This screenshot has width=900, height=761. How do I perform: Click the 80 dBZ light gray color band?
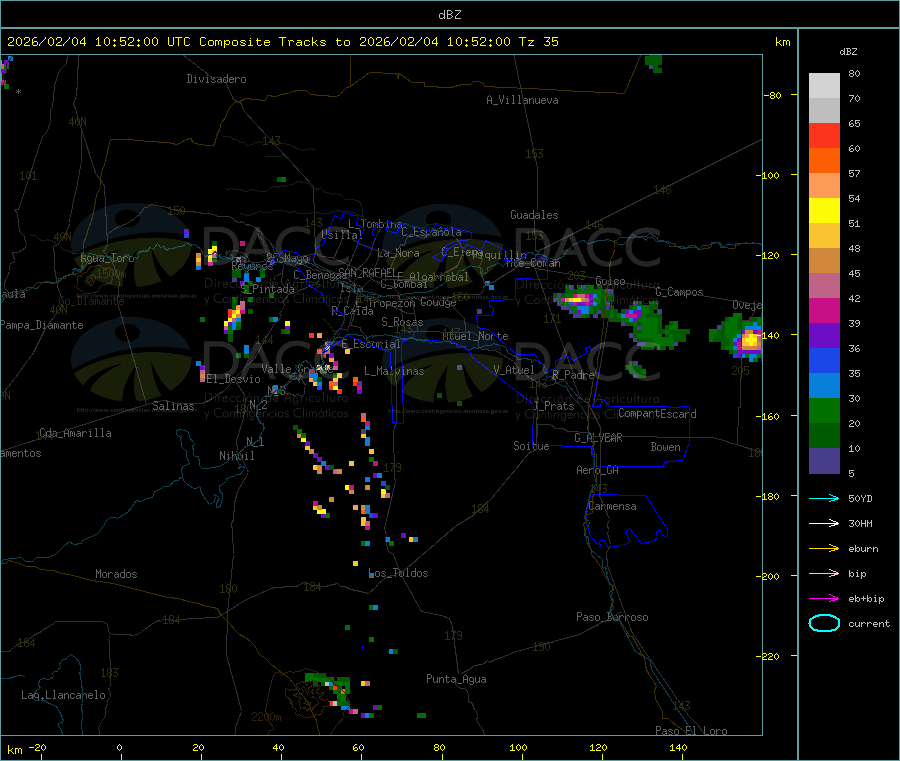[824, 86]
